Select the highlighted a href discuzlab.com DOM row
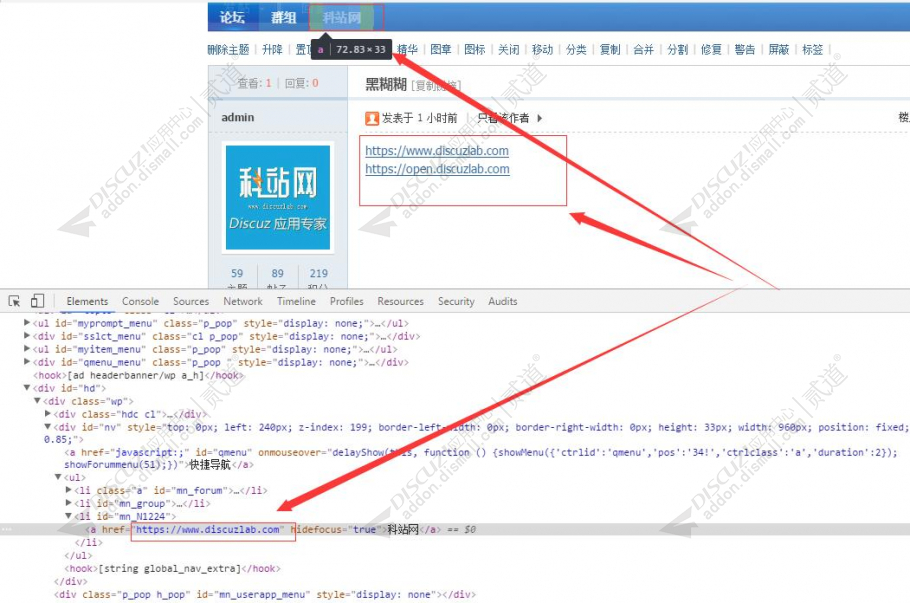The image size is (910, 603). tap(455, 529)
